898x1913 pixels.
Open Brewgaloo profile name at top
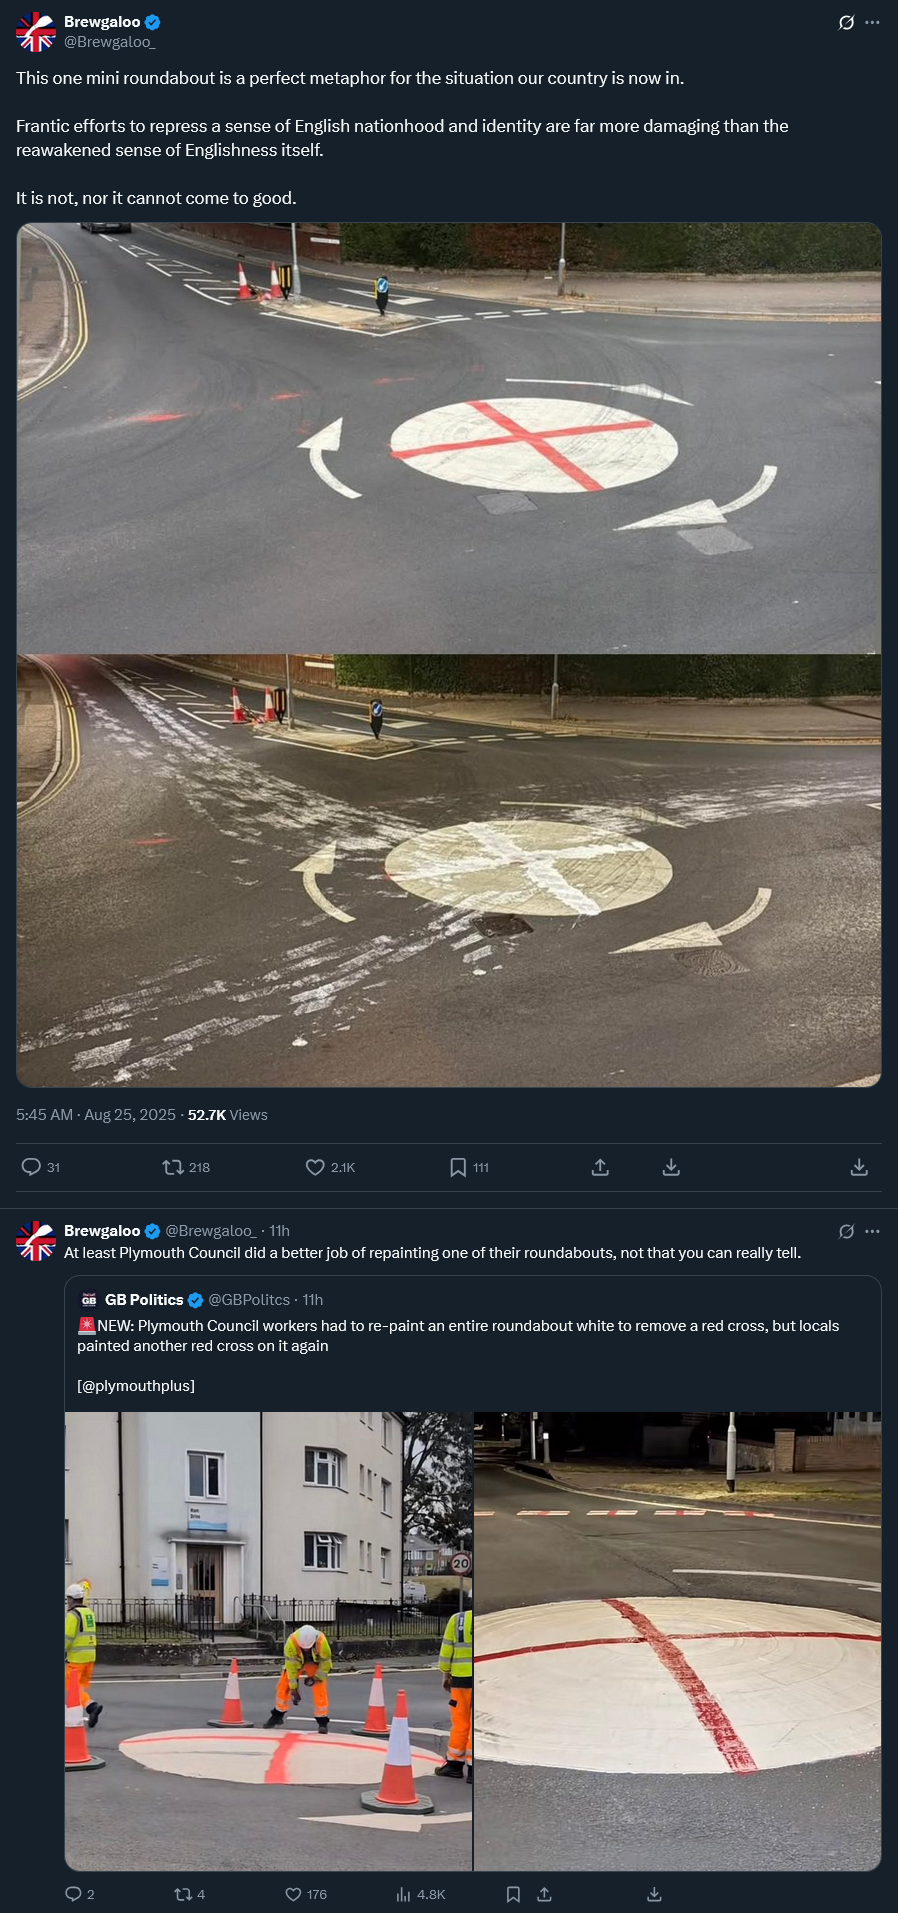[102, 22]
